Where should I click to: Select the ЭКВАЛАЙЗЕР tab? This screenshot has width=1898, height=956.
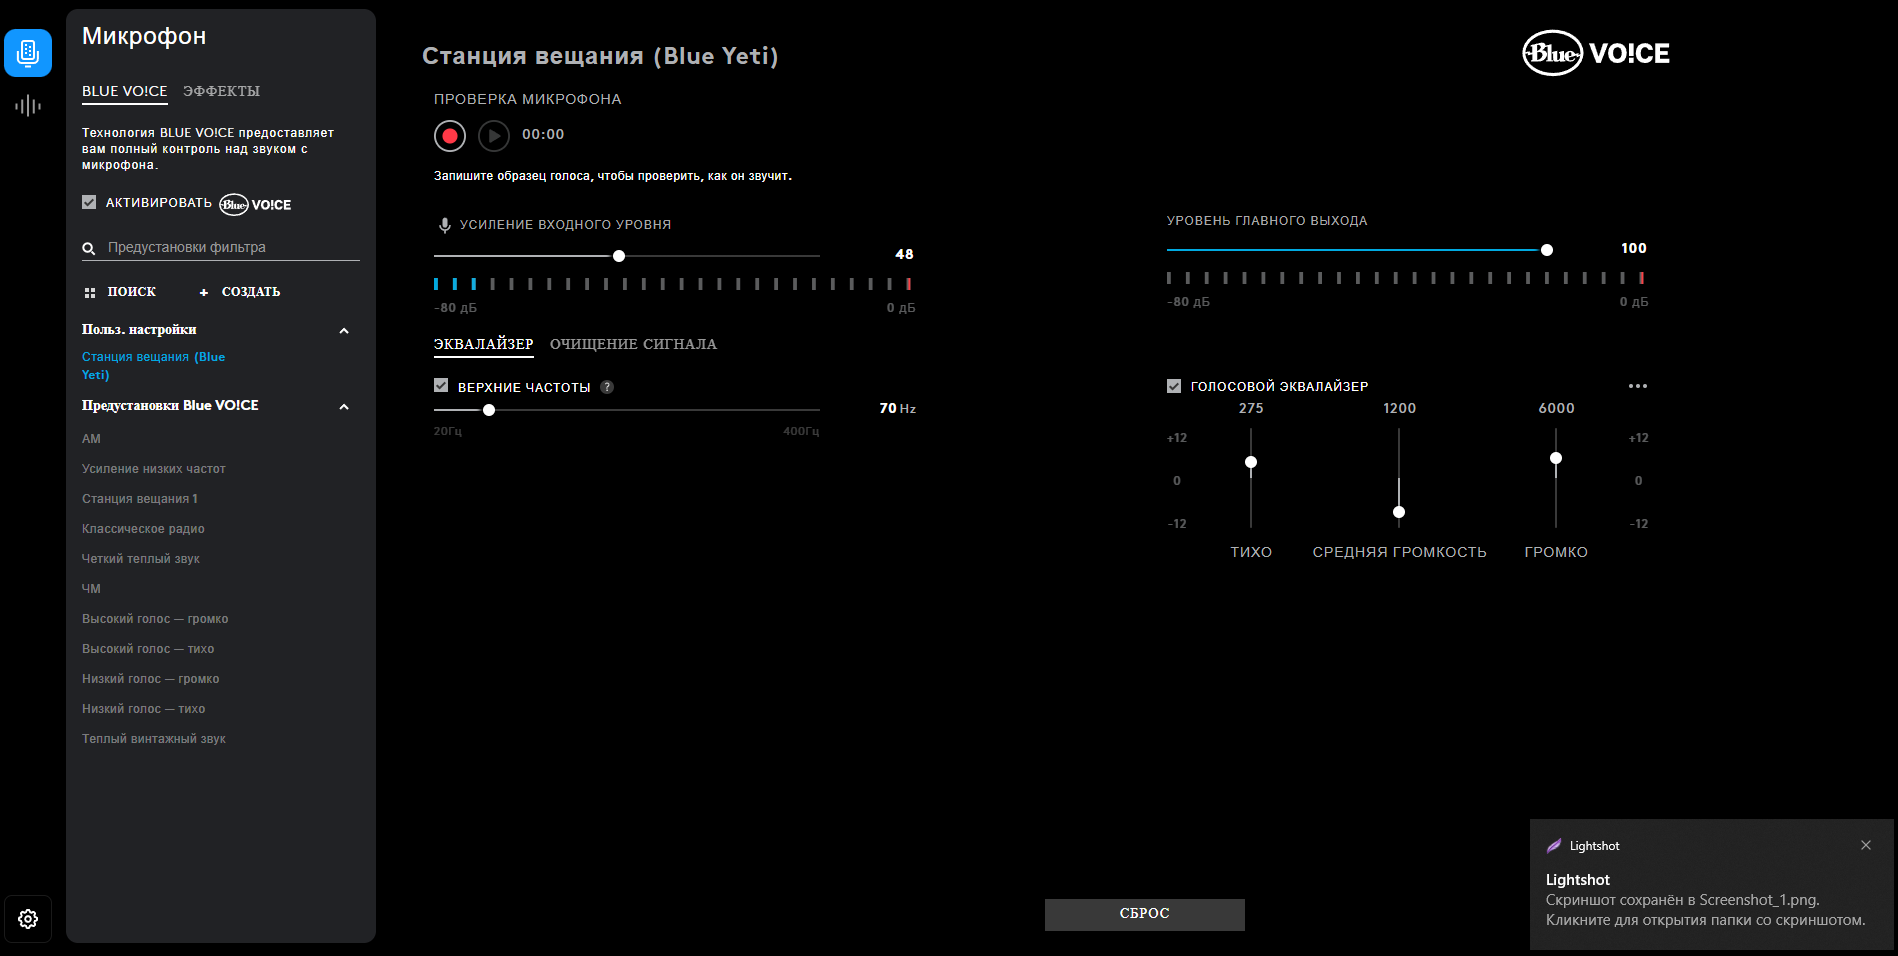click(484, 344)
